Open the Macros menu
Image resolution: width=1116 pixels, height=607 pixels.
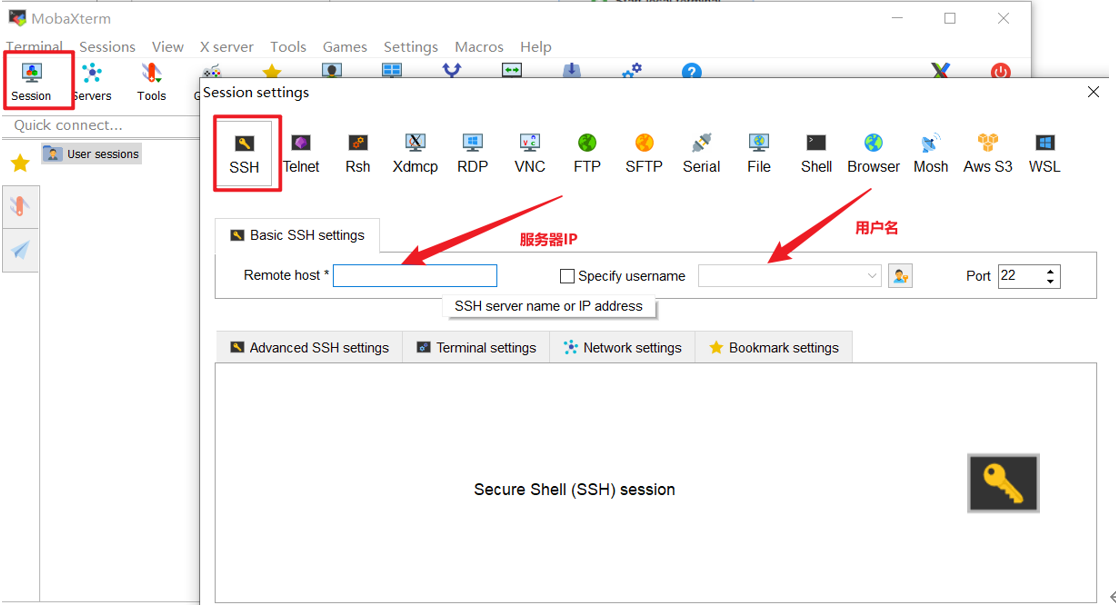tap(479, 47)
